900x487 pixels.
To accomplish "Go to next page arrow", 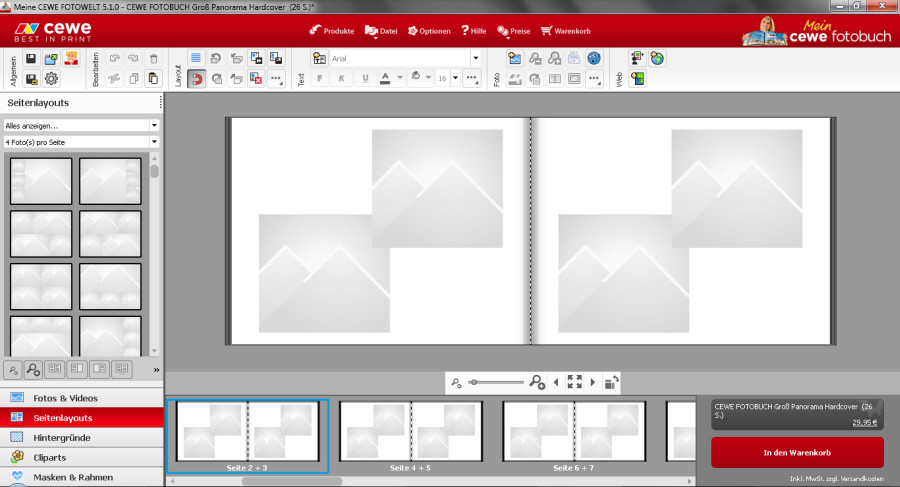I will (592, 382).
